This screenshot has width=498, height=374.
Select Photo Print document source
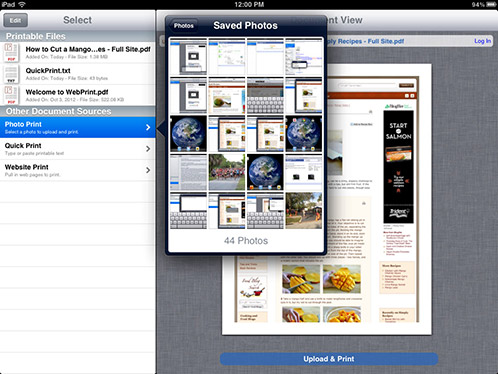[x=78, y=127]
